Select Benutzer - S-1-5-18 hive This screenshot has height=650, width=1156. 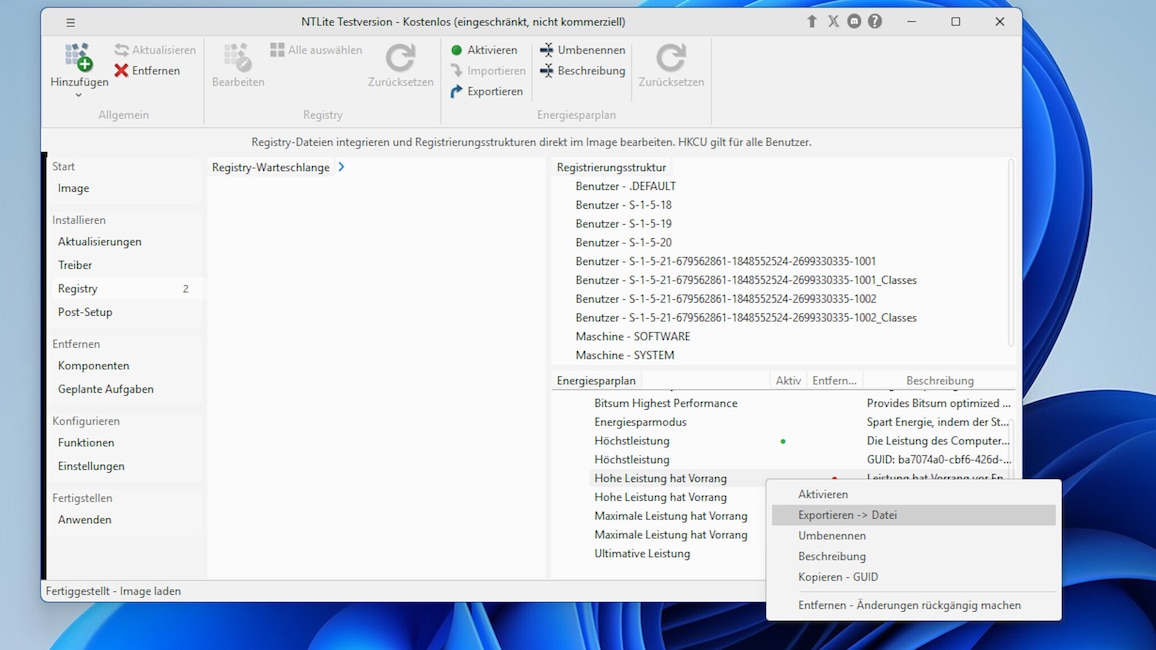pyautogui.click(x=623, y=205)
